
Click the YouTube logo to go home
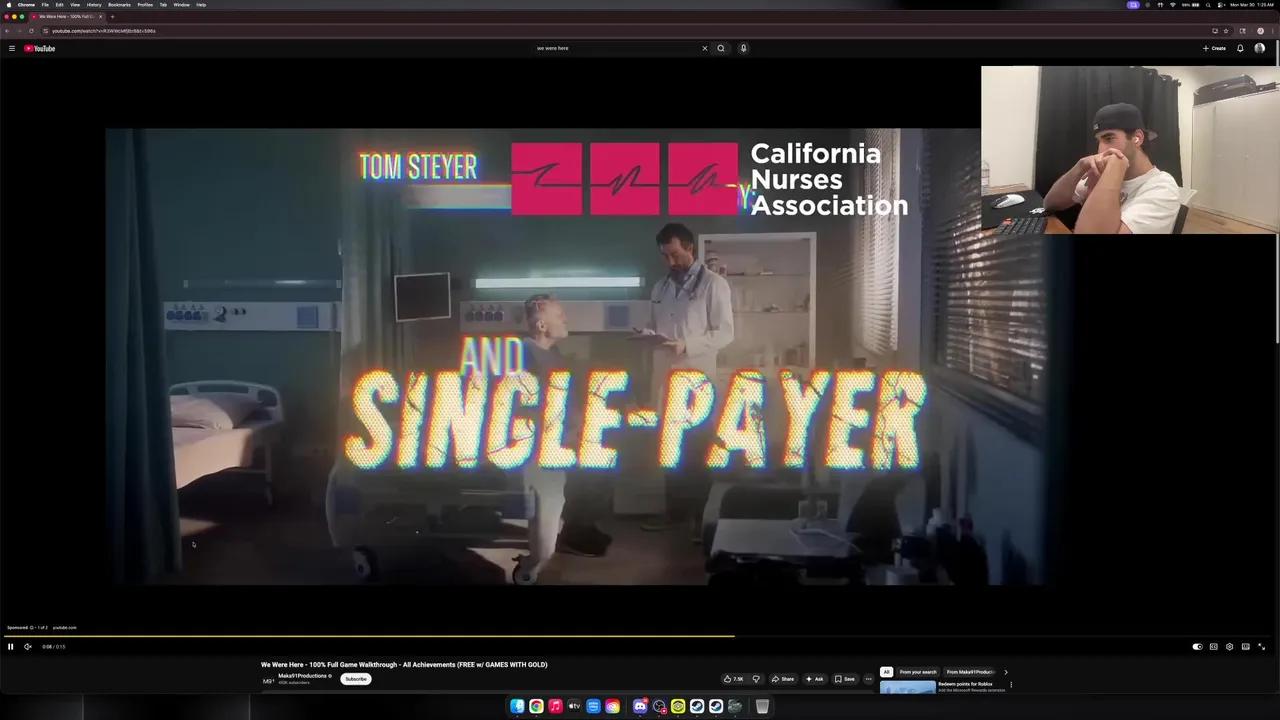(x=40, y=48)
